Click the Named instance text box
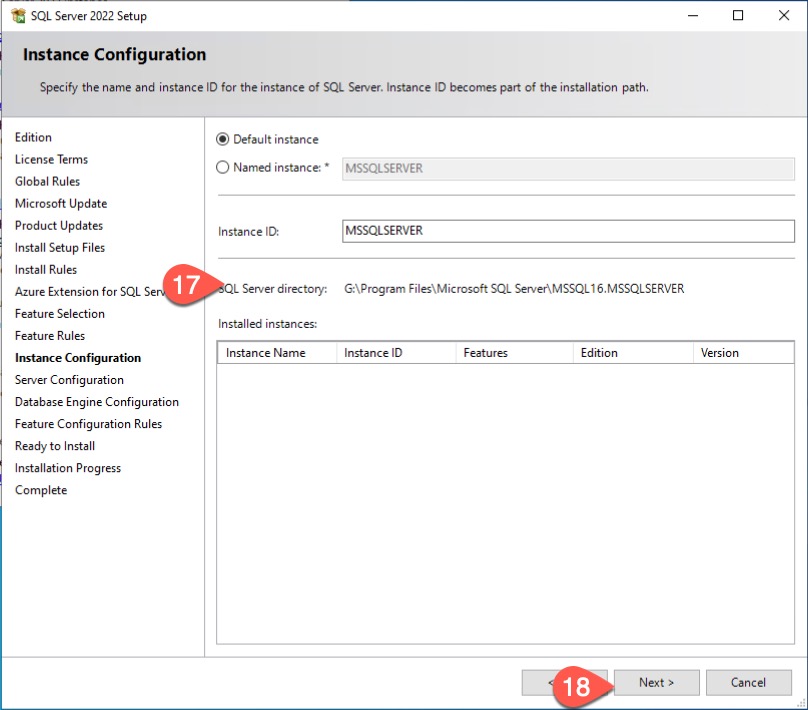The width and height of the screenshot is (808, 710). pyautogui.click(x=568, y=168)
